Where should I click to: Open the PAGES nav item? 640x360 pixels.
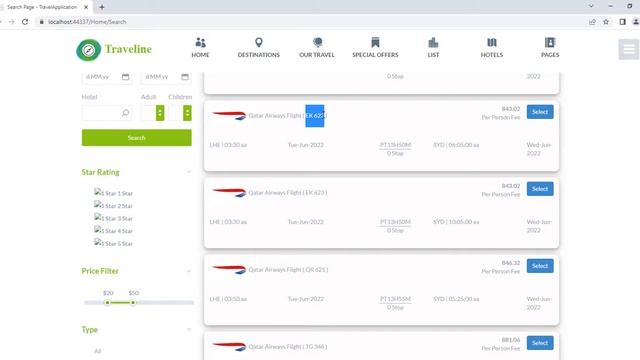pos(550,48)
